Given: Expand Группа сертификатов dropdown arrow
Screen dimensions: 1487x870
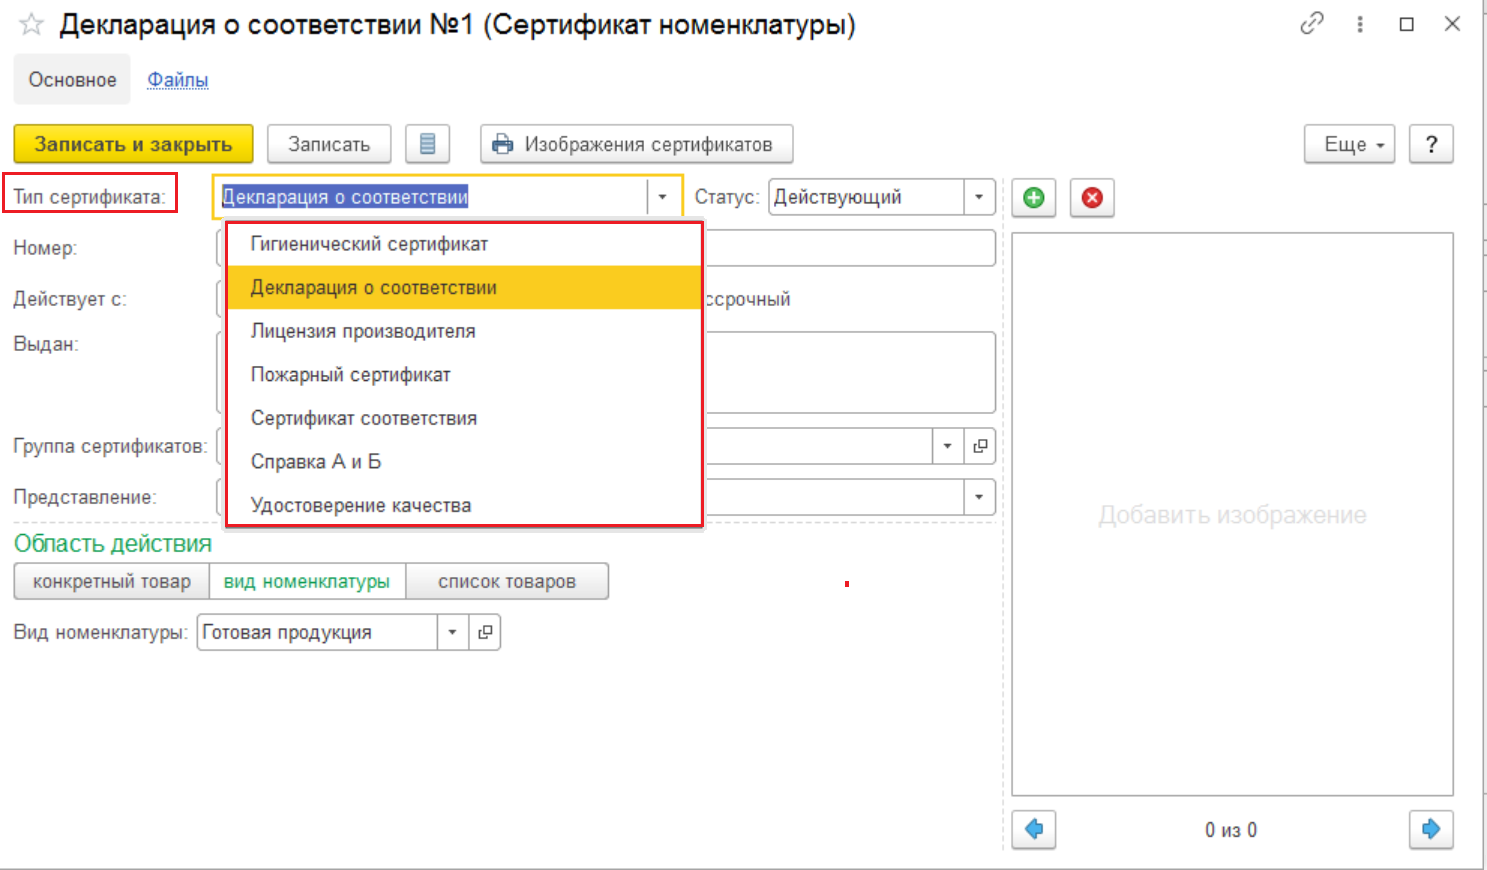Looking at the screenshot, I should point(947,446).
